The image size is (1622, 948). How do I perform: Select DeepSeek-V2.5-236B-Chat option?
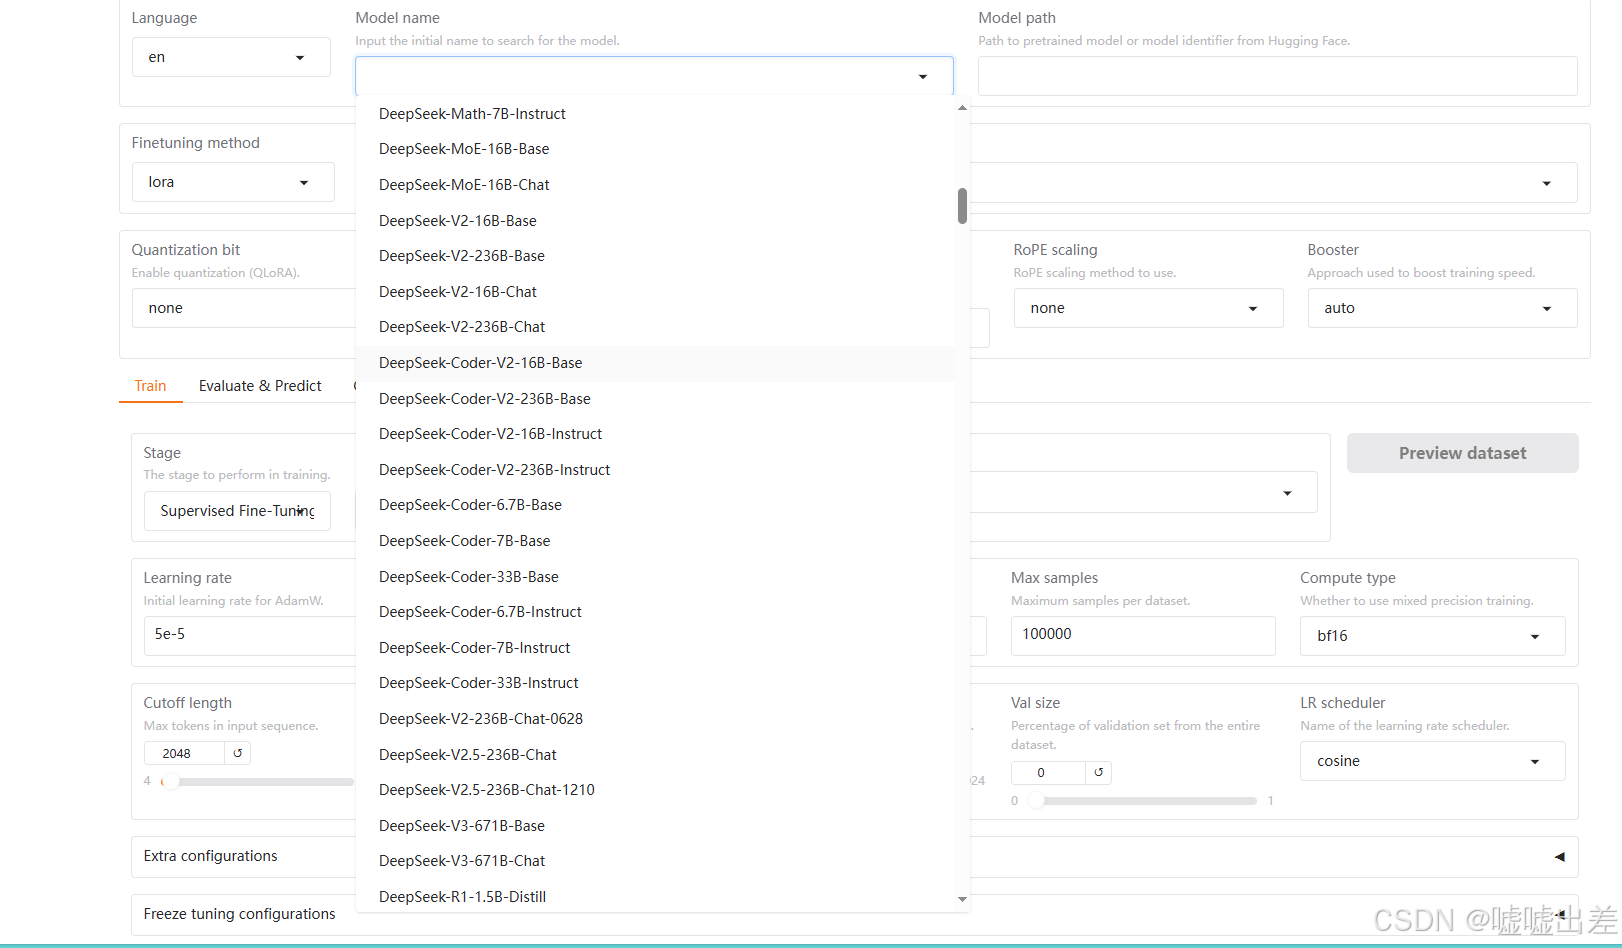click(x=655, y=755)
